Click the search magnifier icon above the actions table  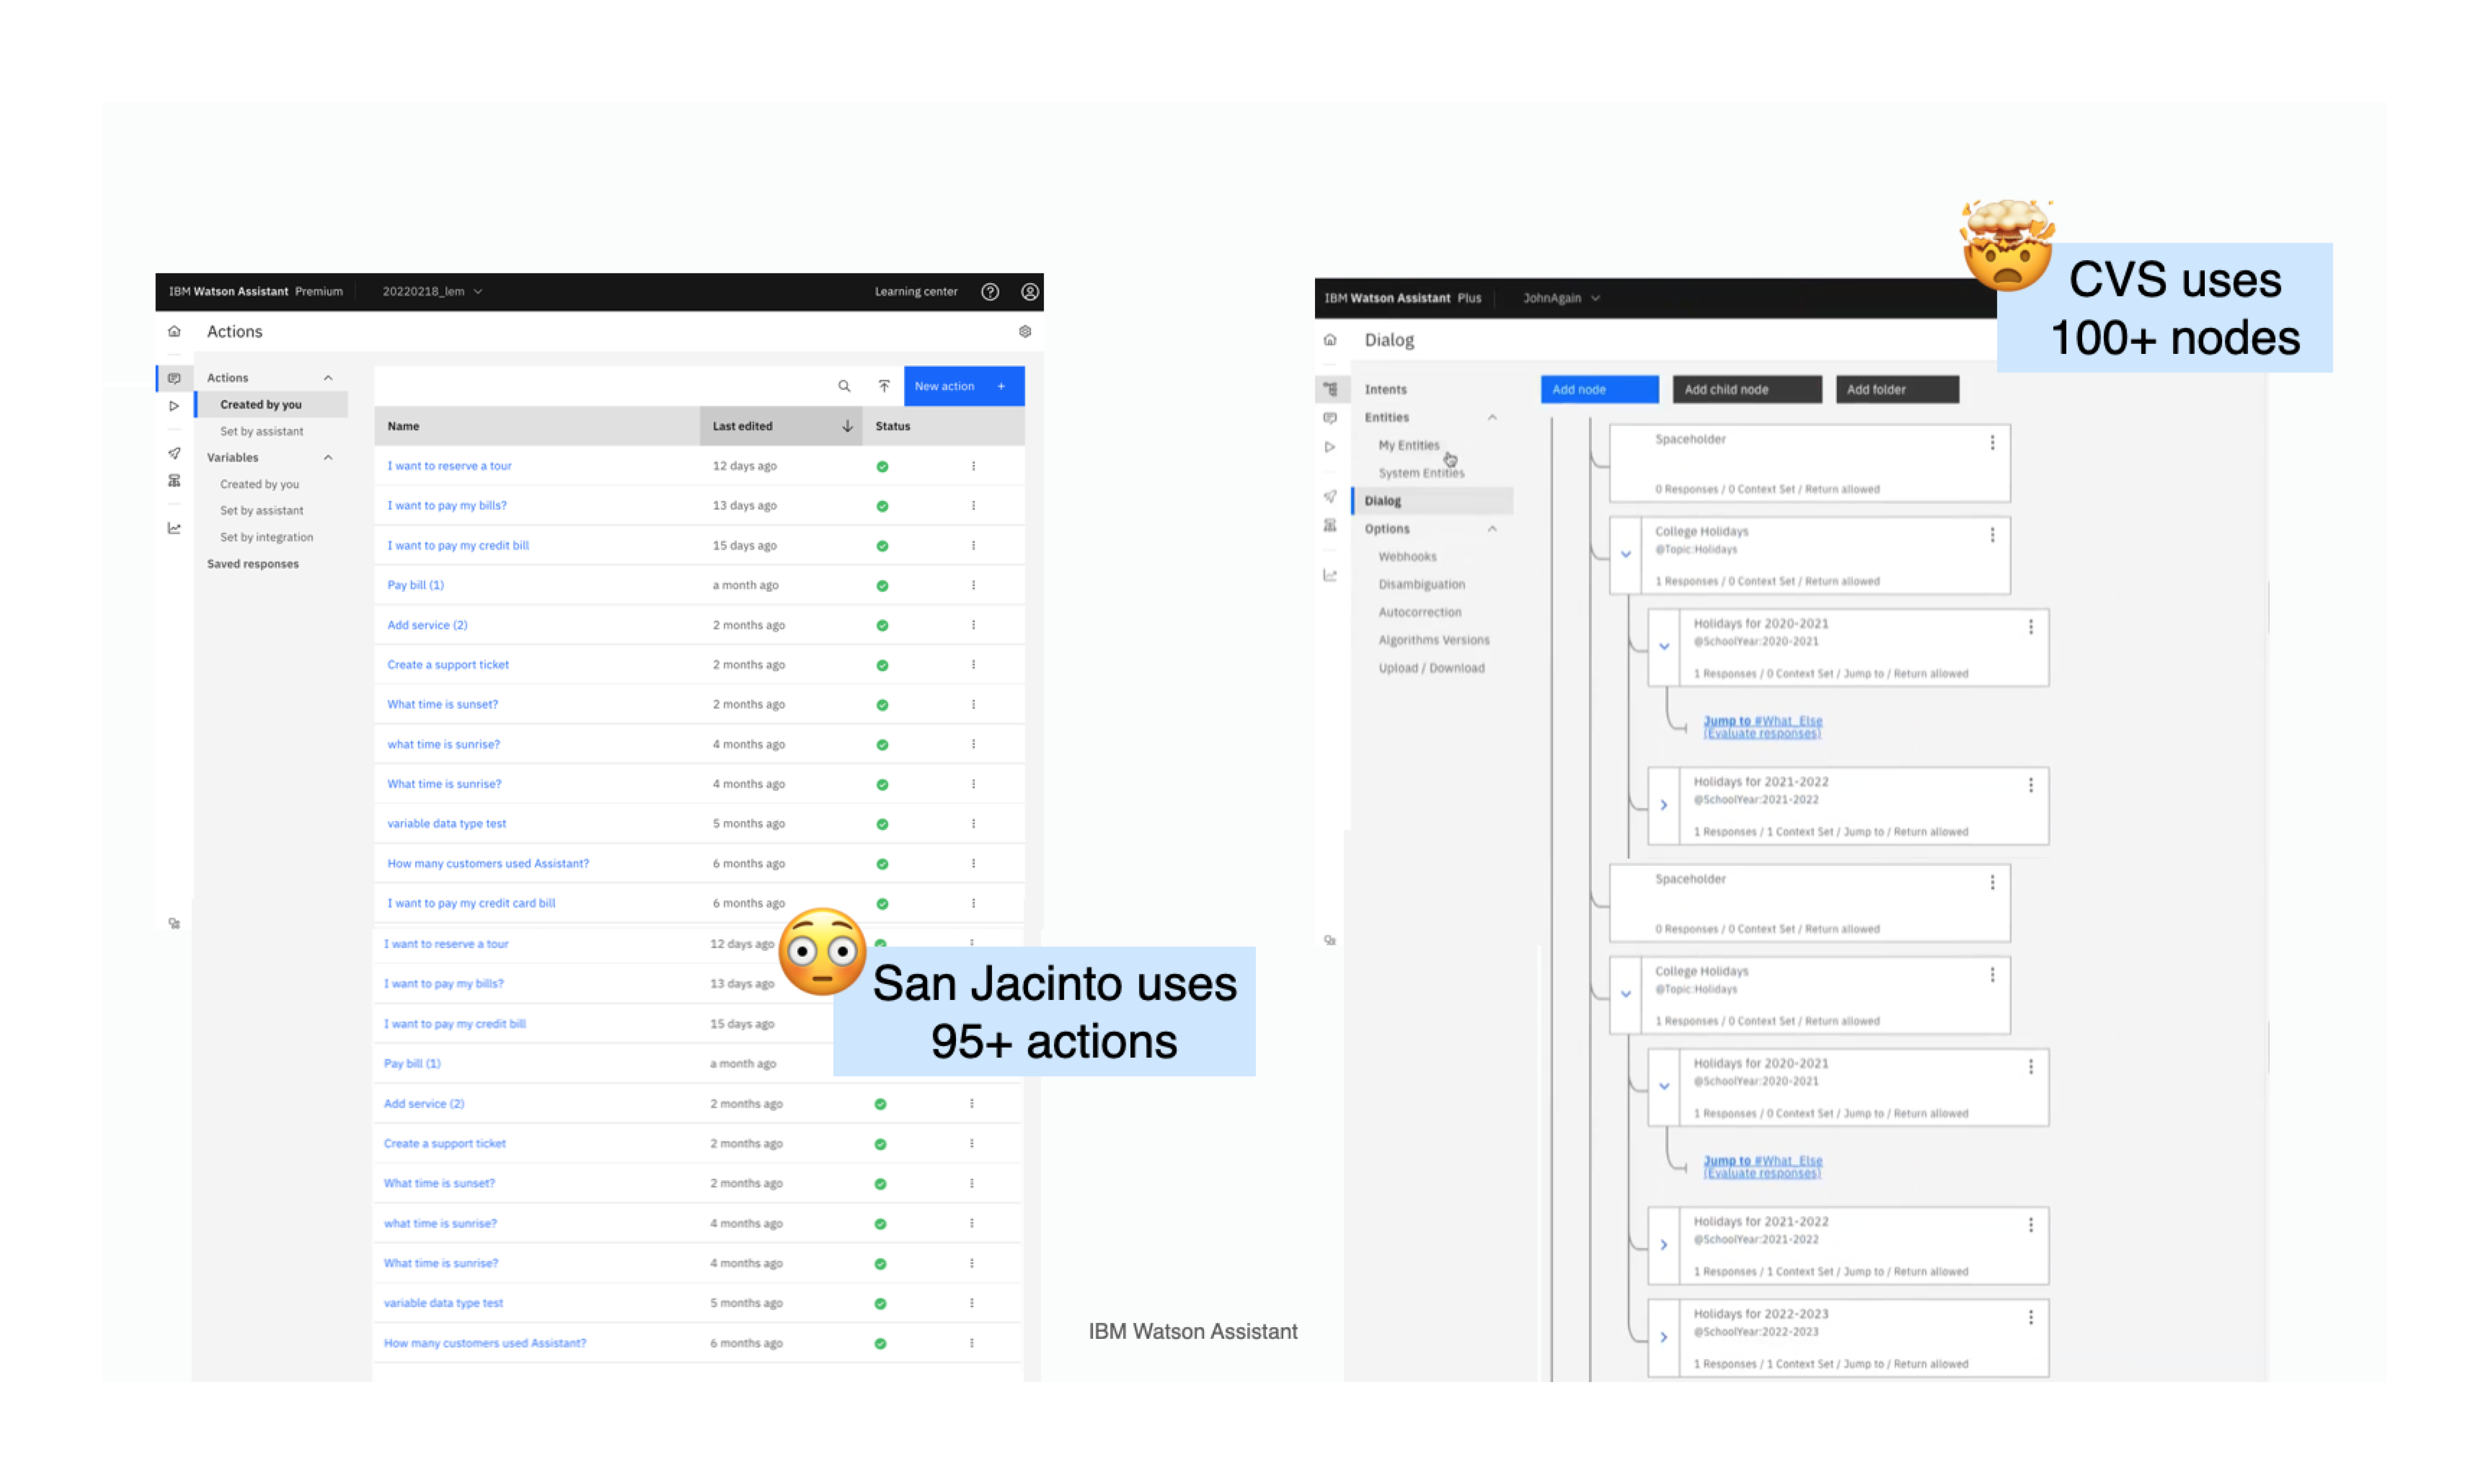(x=844, y=386)
